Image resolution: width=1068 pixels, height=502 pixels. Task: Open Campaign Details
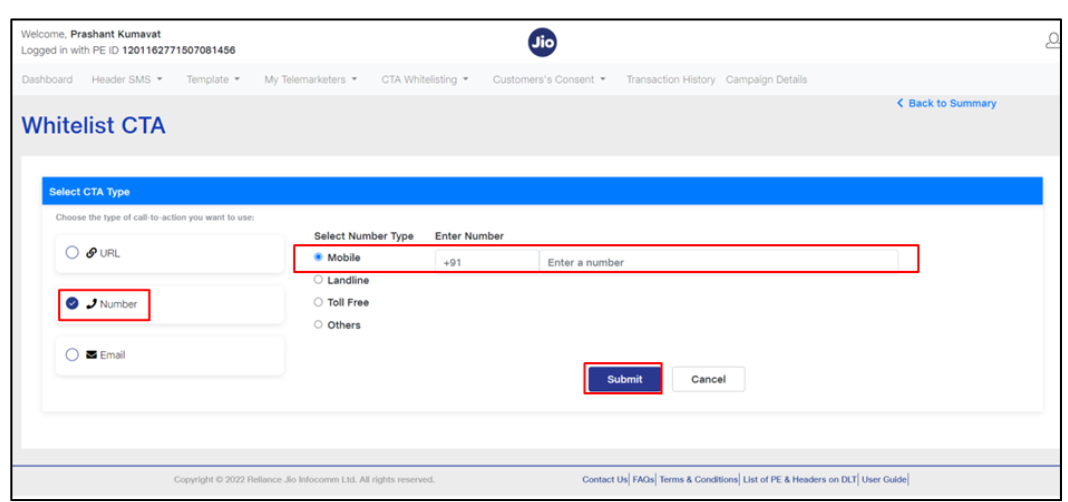[x=766, y=80]
